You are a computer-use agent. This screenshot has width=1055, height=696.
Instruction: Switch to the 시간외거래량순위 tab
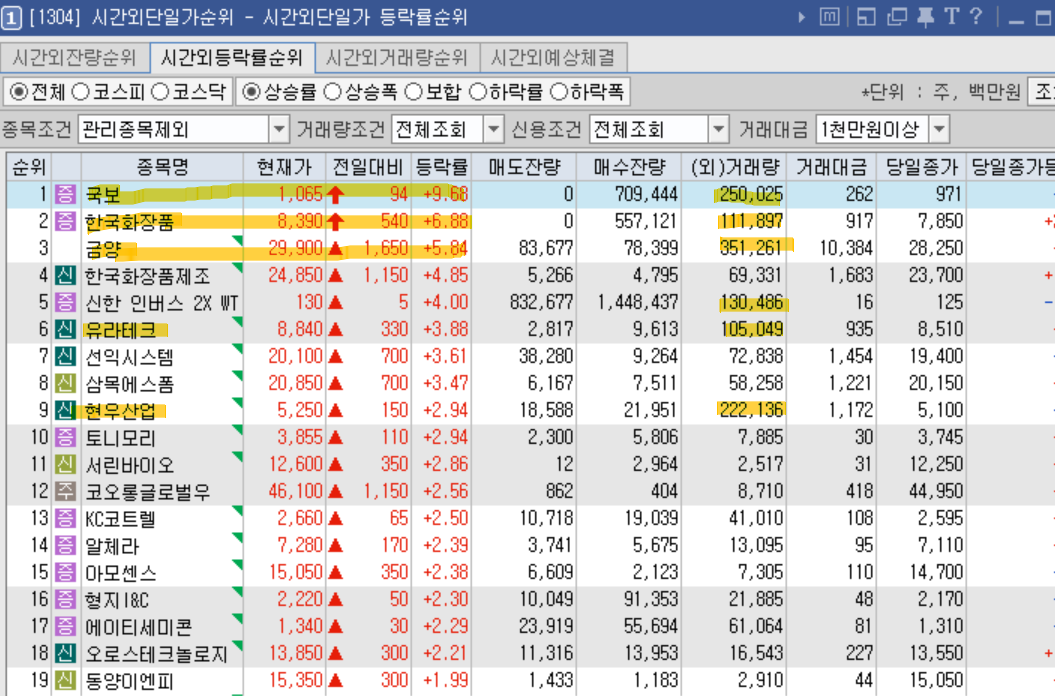click(x=397, y=58)
